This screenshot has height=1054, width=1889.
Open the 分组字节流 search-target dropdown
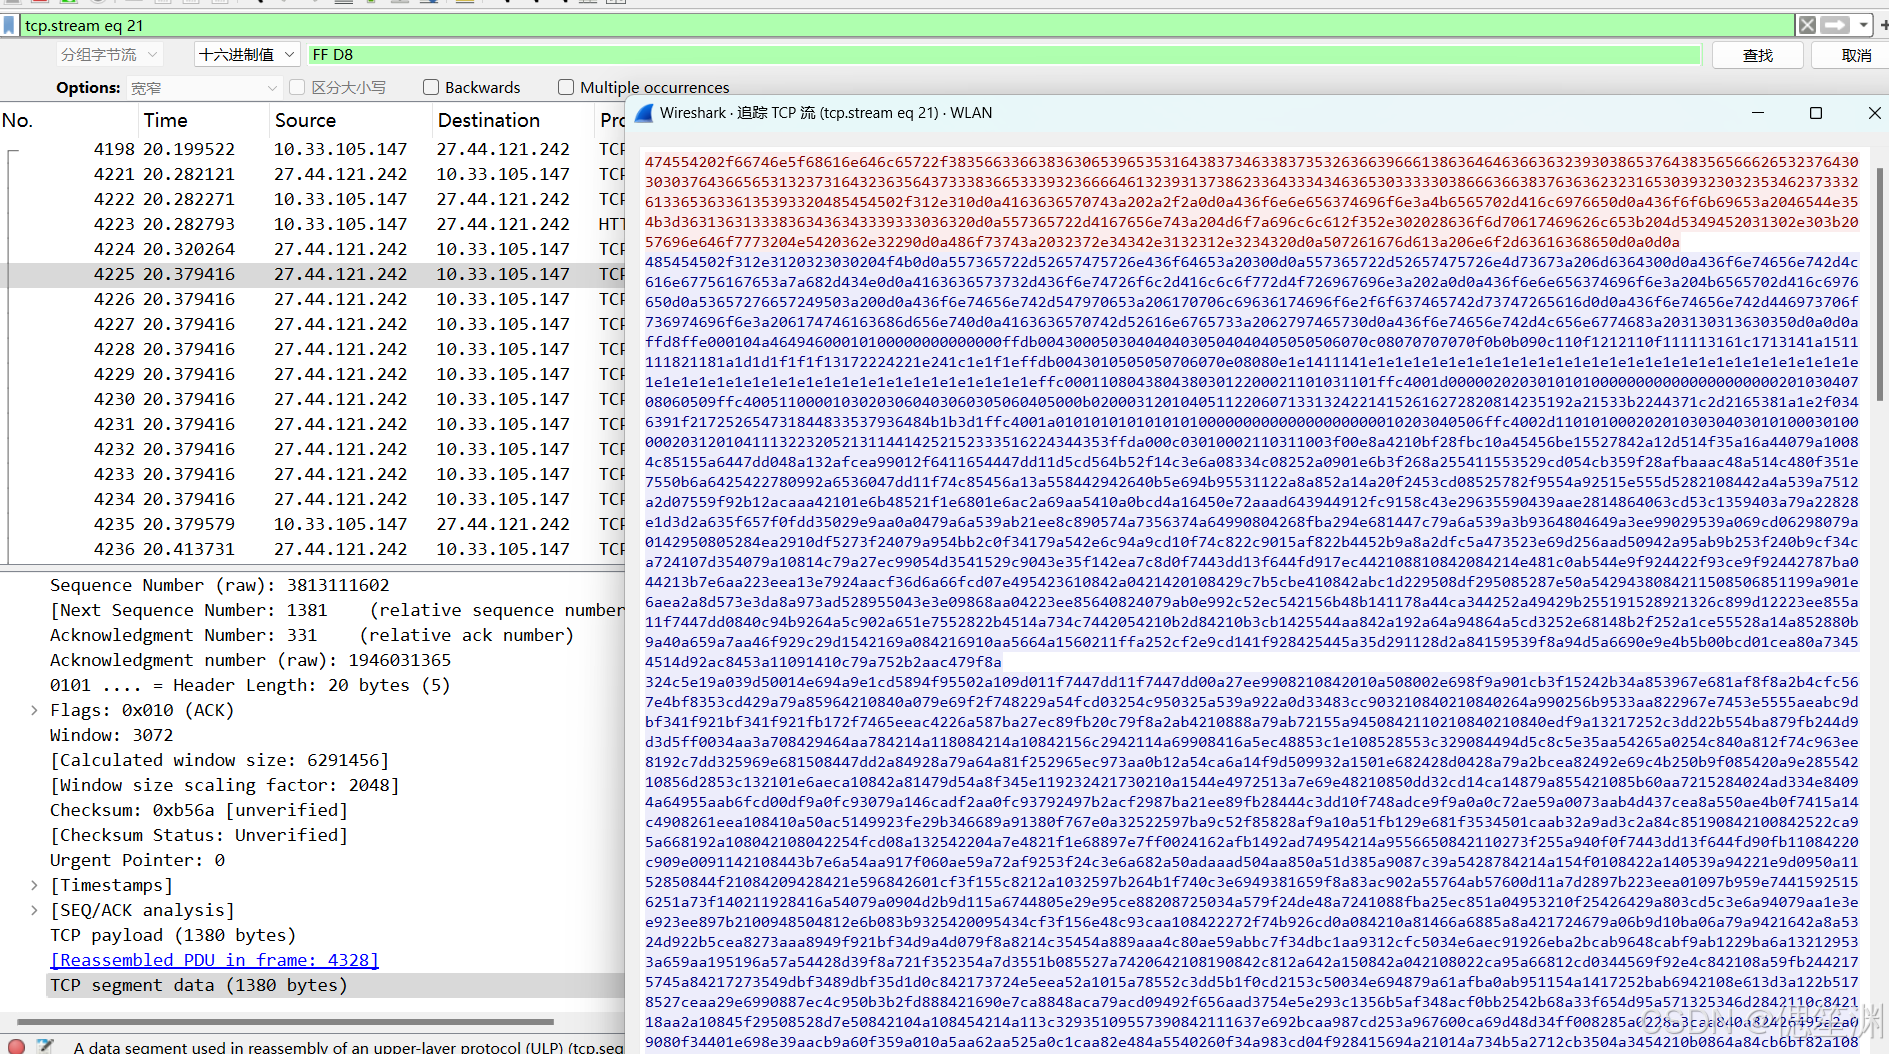108,54
